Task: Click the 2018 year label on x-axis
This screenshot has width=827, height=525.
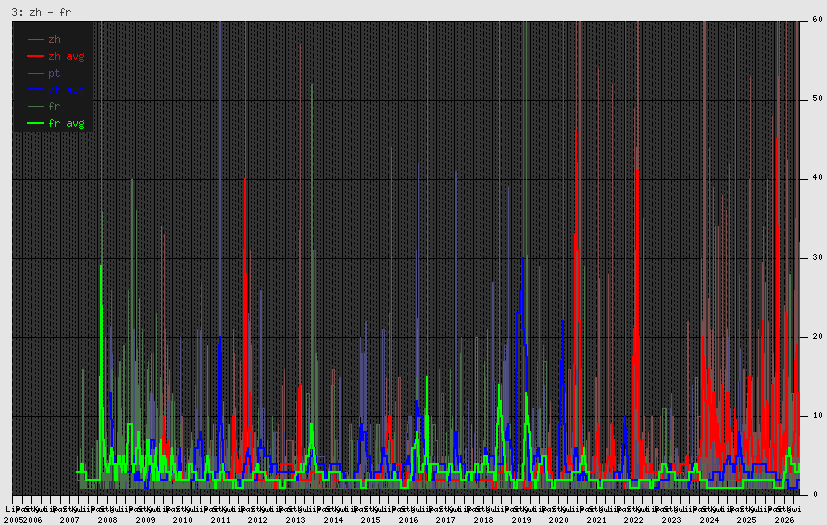Action: click(483, 520)
